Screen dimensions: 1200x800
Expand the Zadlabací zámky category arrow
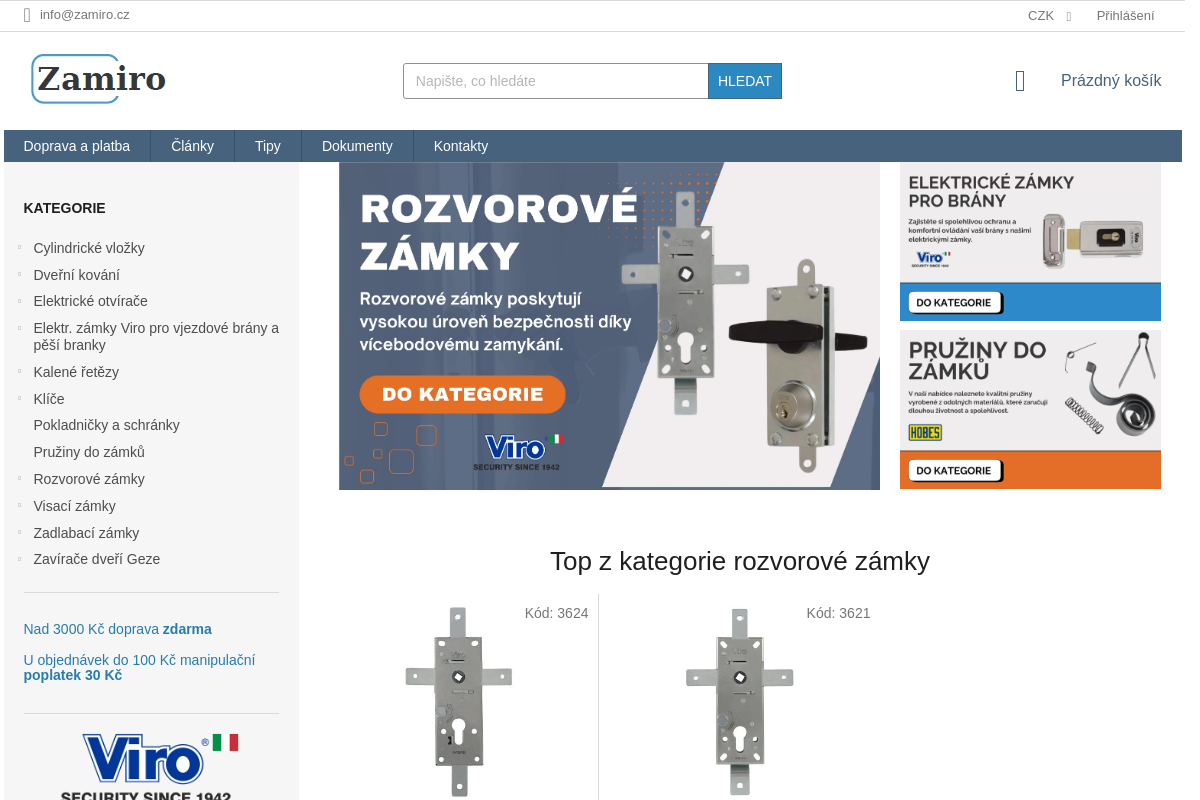(x=20, y=532)
